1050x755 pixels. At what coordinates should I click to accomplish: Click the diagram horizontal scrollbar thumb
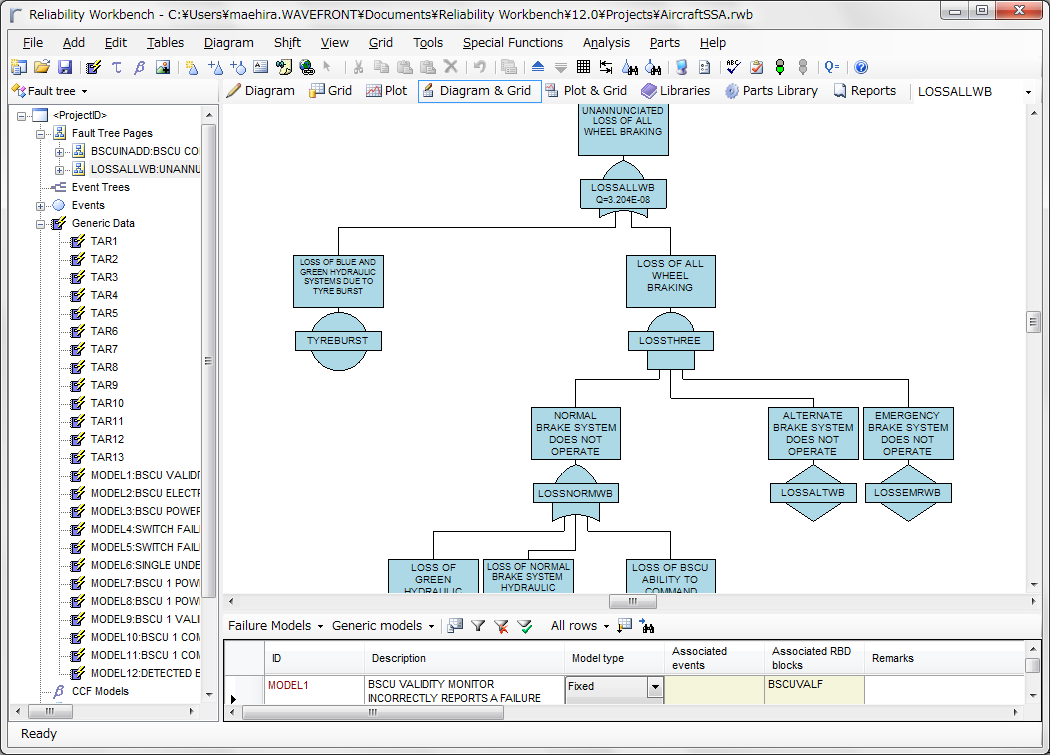[x=632, y=602]
